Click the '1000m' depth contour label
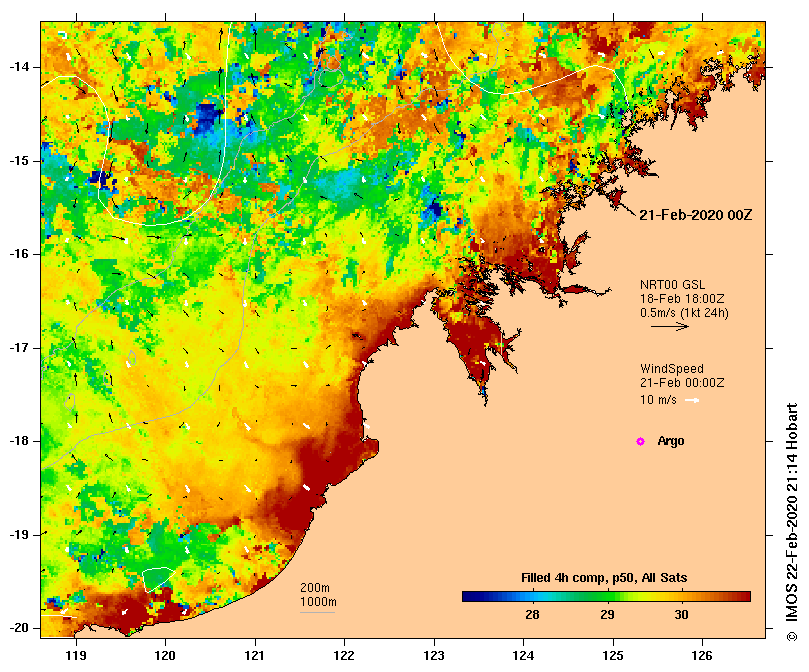 point(318,602)
